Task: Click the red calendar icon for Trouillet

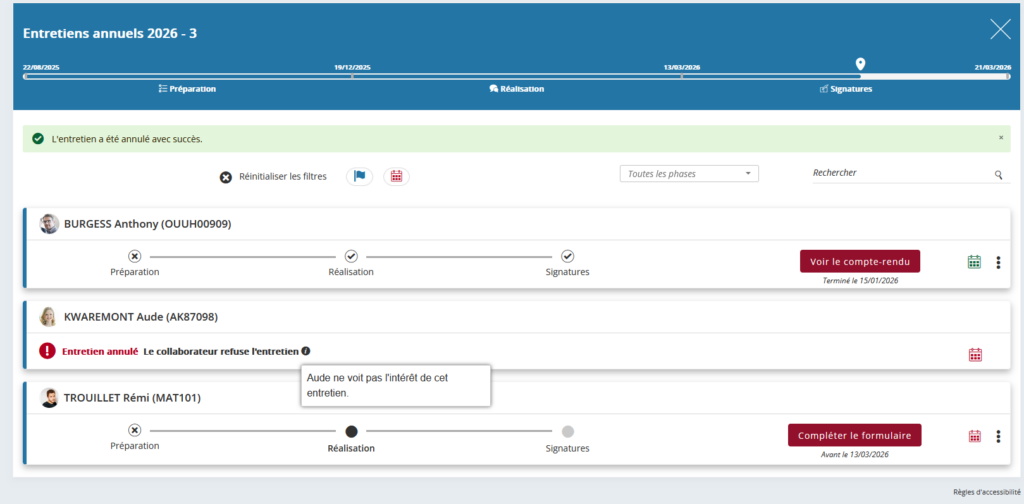Action: click(x=975, y=436)
